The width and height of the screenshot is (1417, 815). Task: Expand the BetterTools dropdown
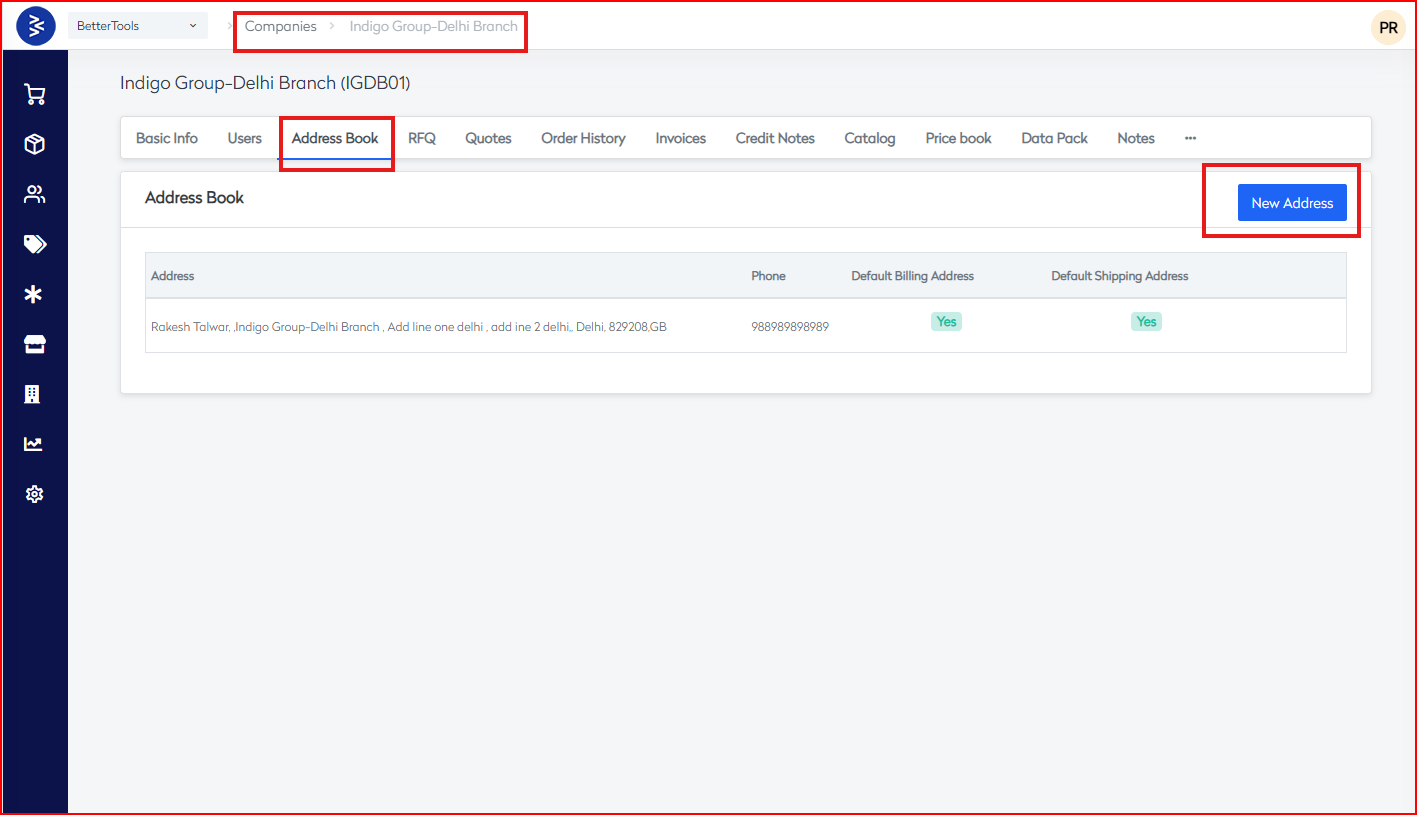(x=138, y=26)
